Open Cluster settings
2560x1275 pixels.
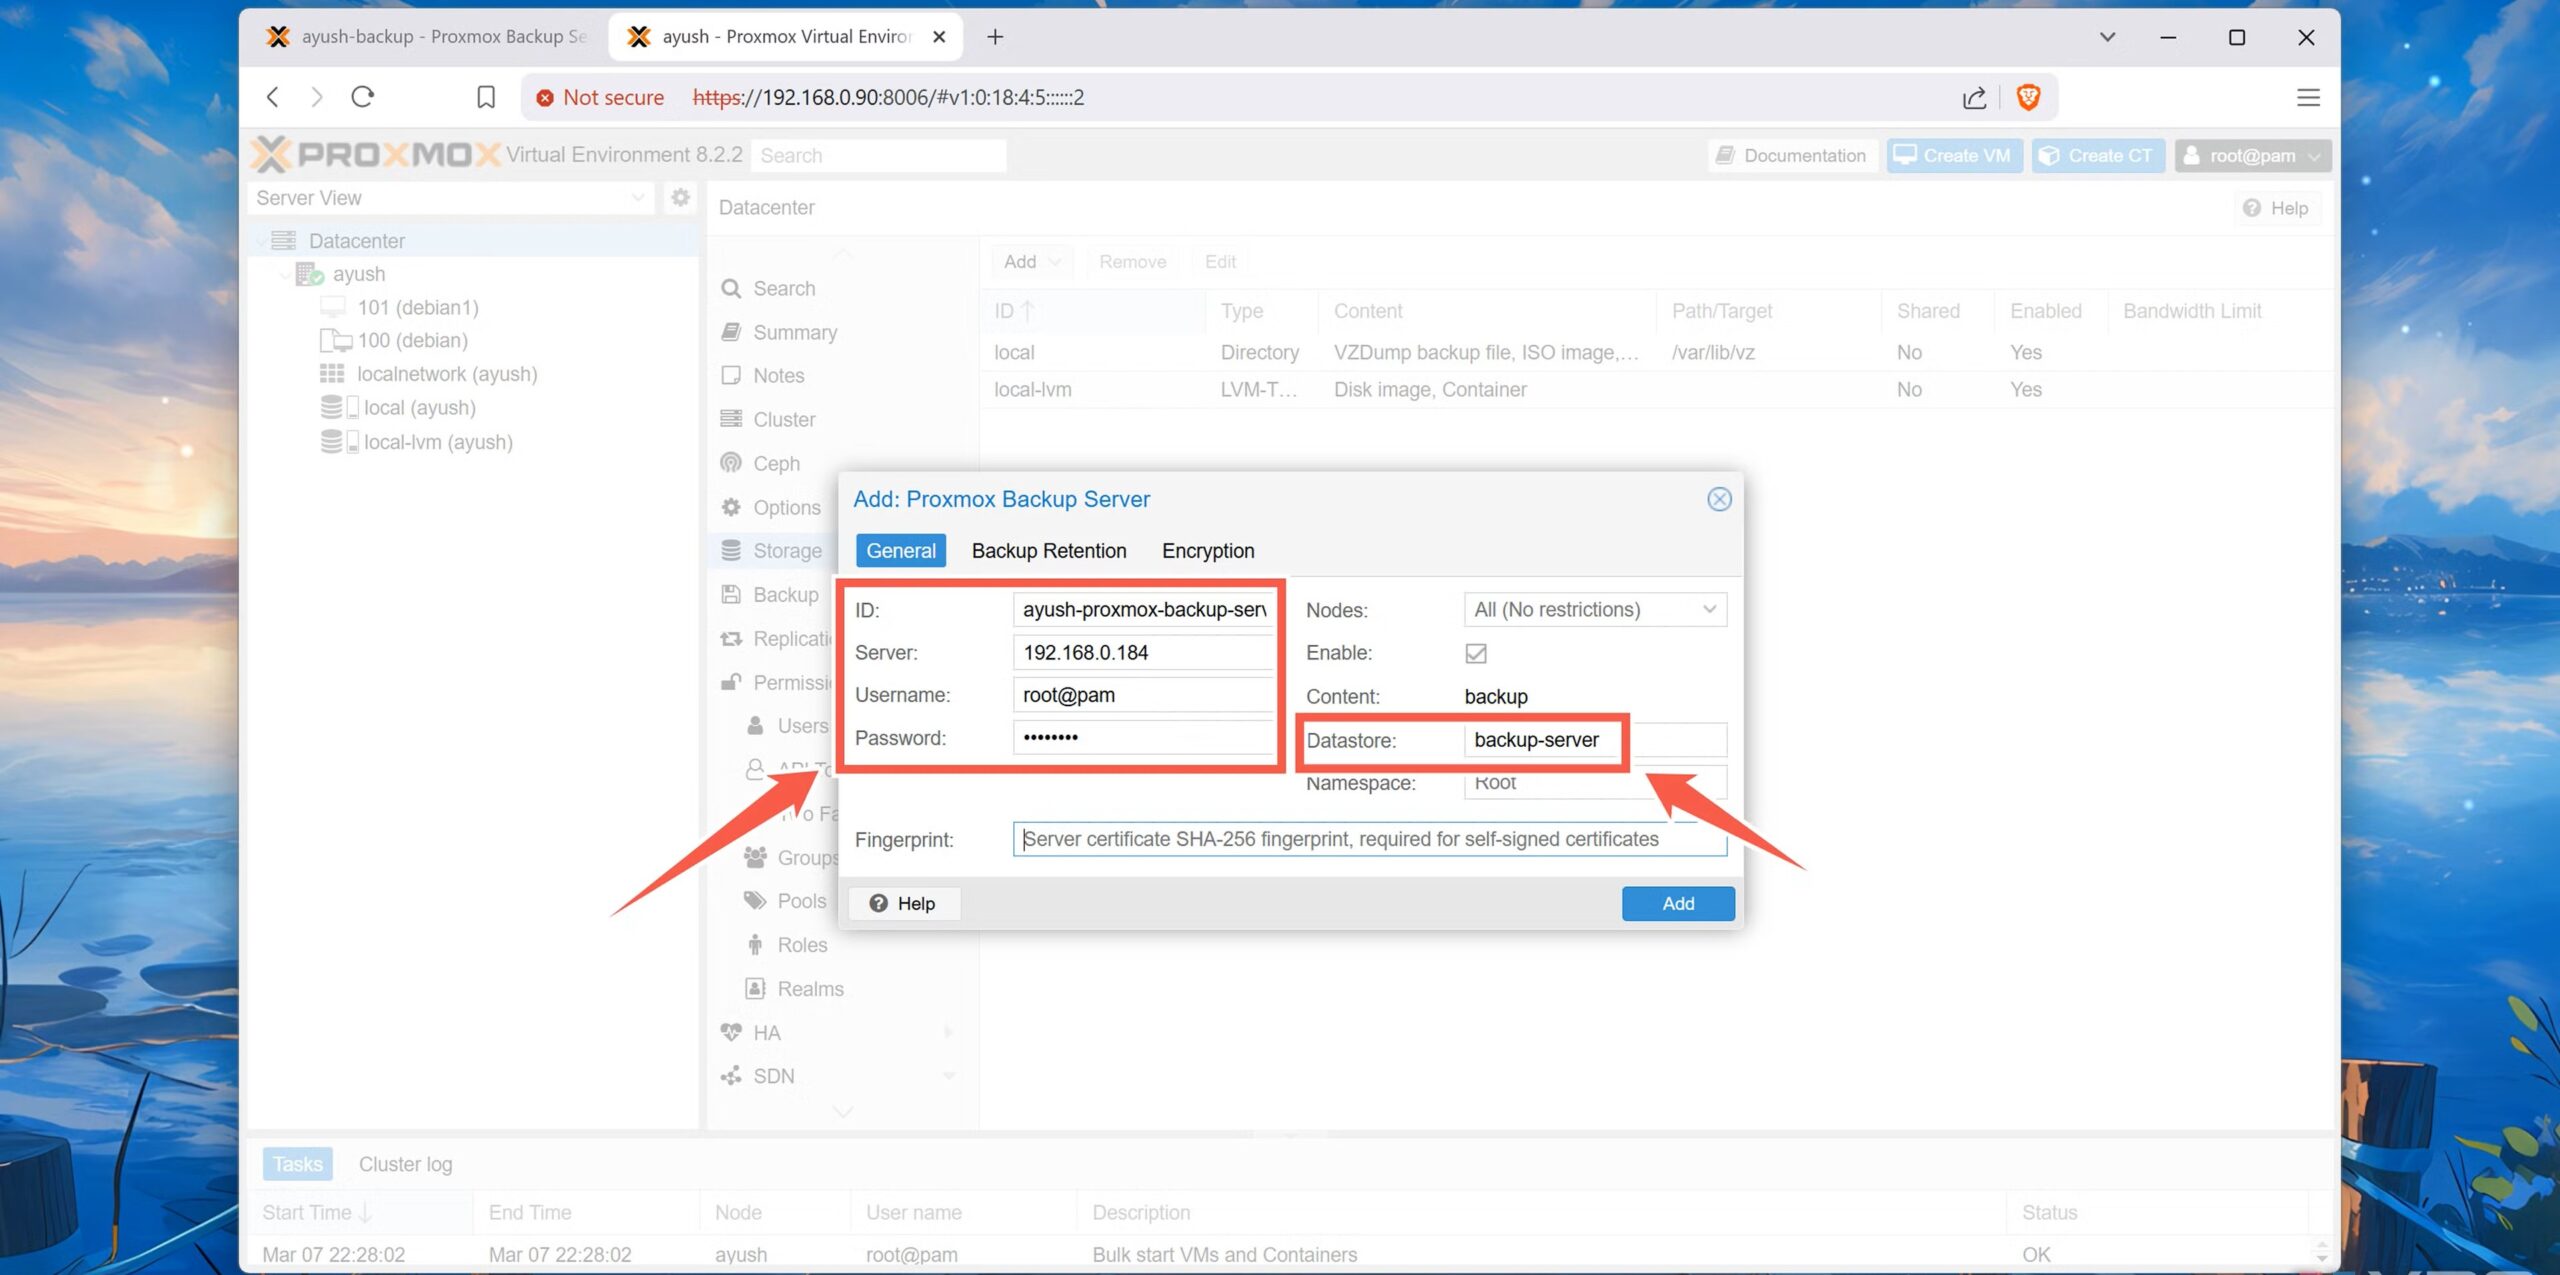click(783, 419)
